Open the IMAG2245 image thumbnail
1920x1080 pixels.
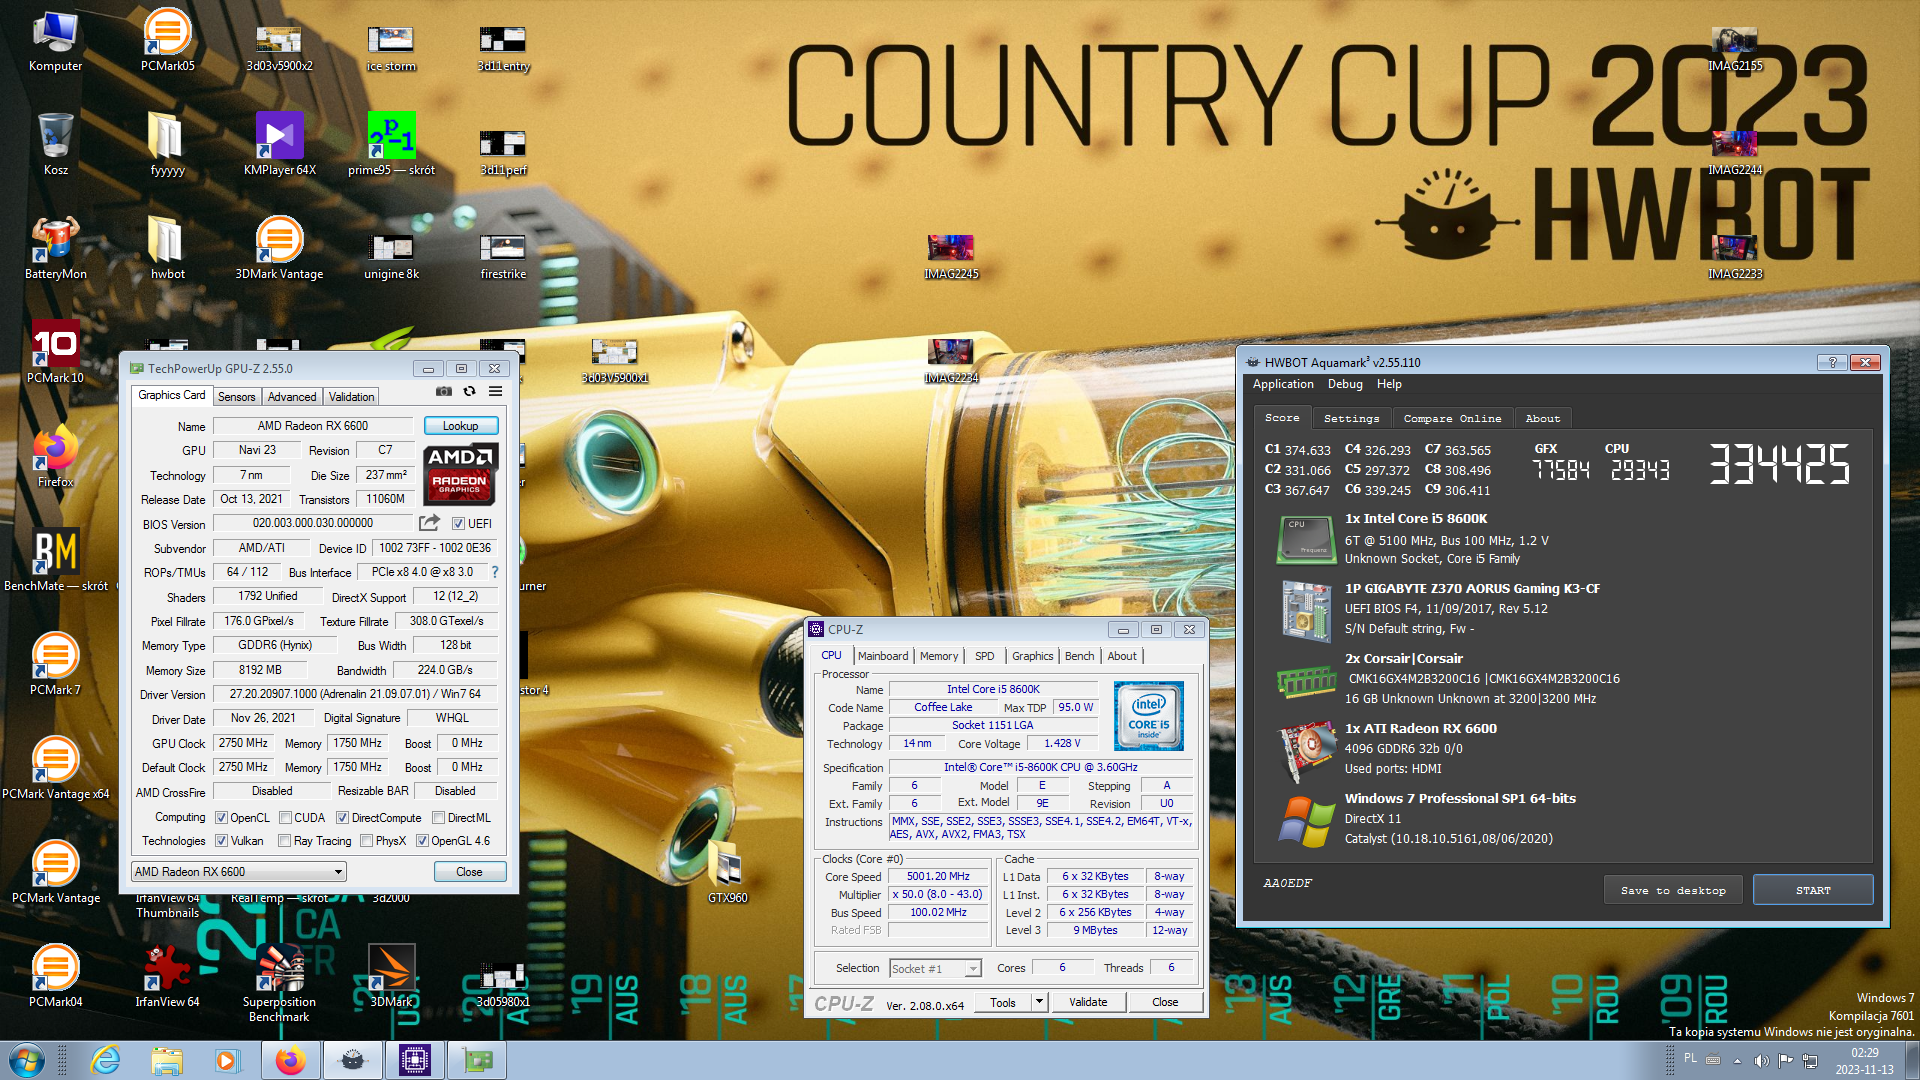[951, 256]
